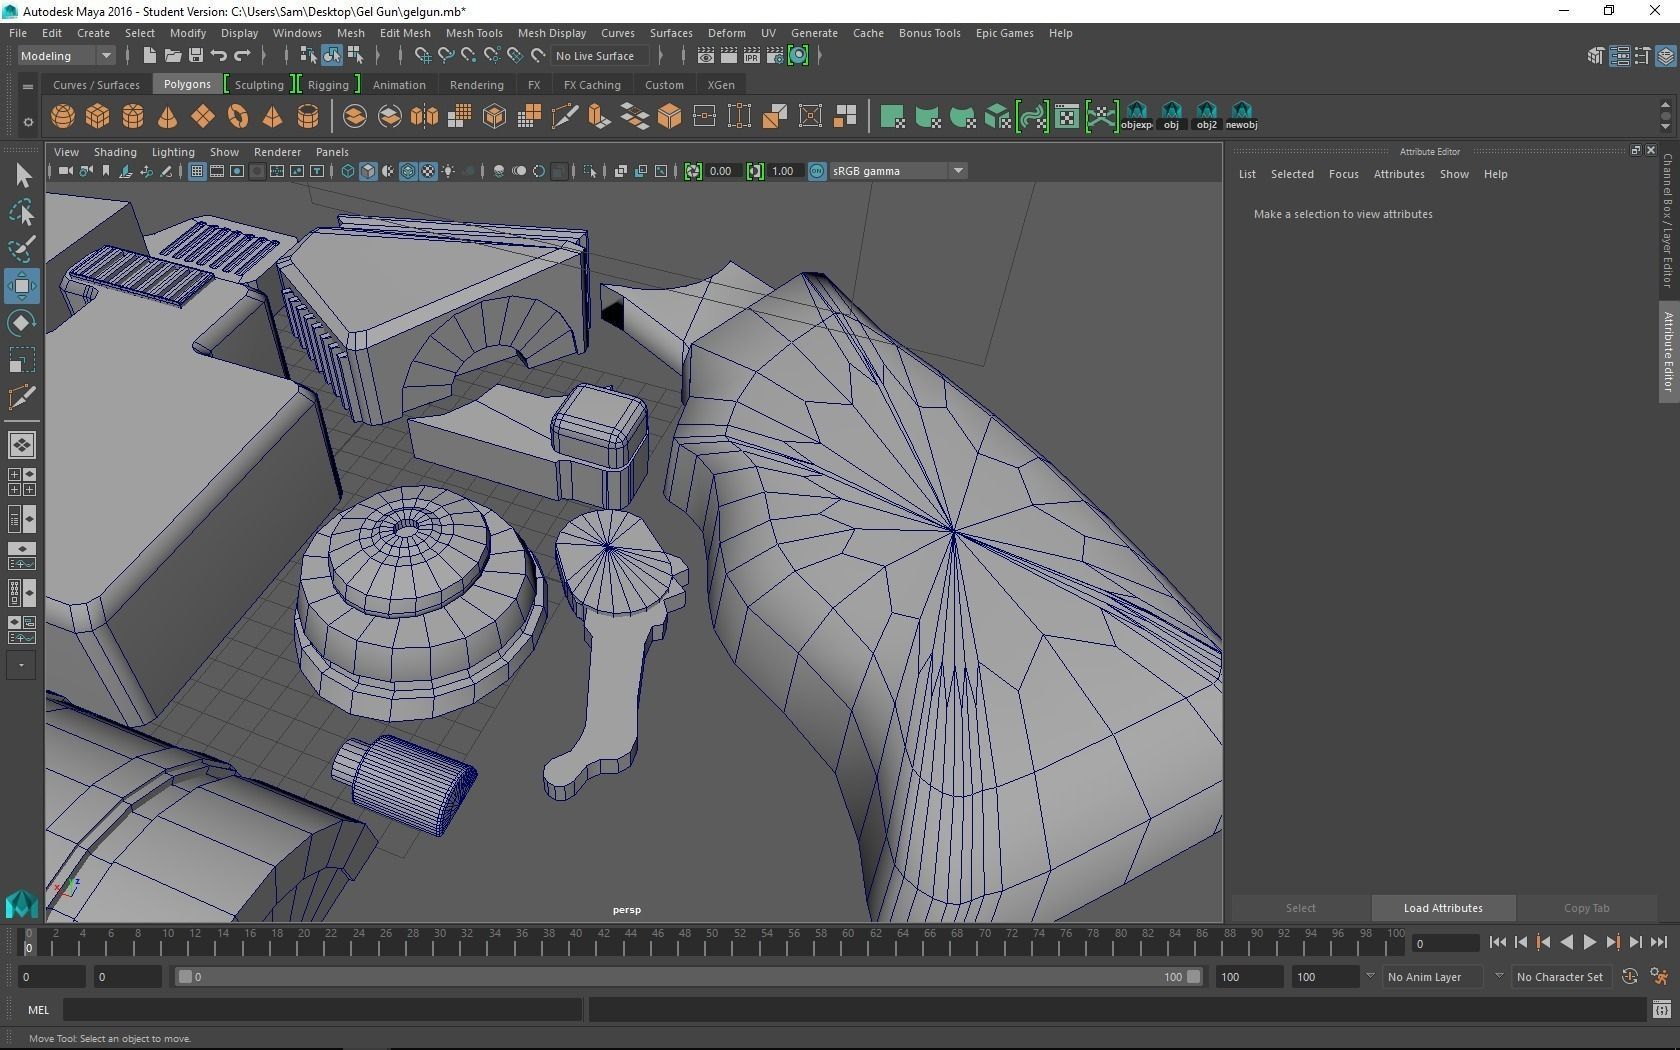Screen dimensions: 1680x1050
Task: Go to start of playback range
Action: (1498, 942)
